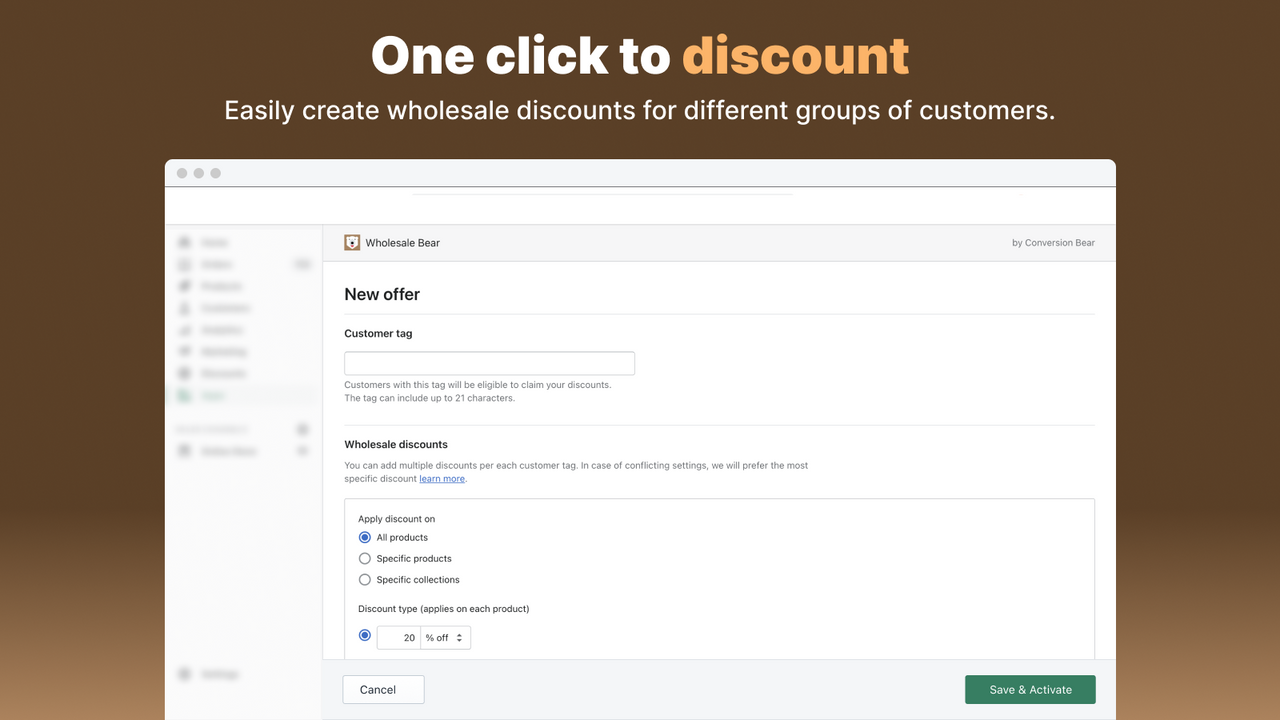Click the Wholesale Bear app logo icon
The height and width of the screenshot is (720, 1280).
click(352, 242)
